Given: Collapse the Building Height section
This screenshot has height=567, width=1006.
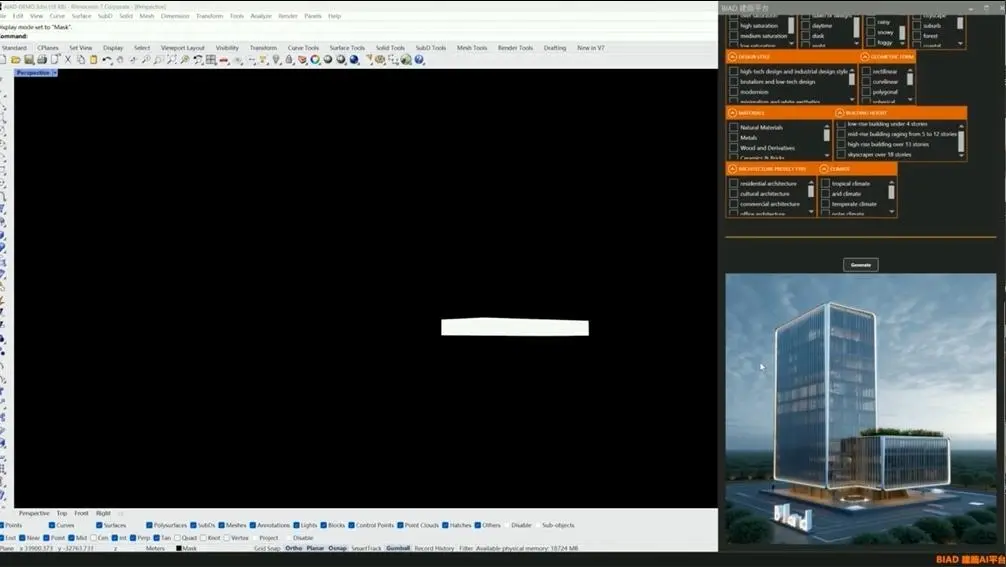Looking at the screenshot, I should 841,113.
